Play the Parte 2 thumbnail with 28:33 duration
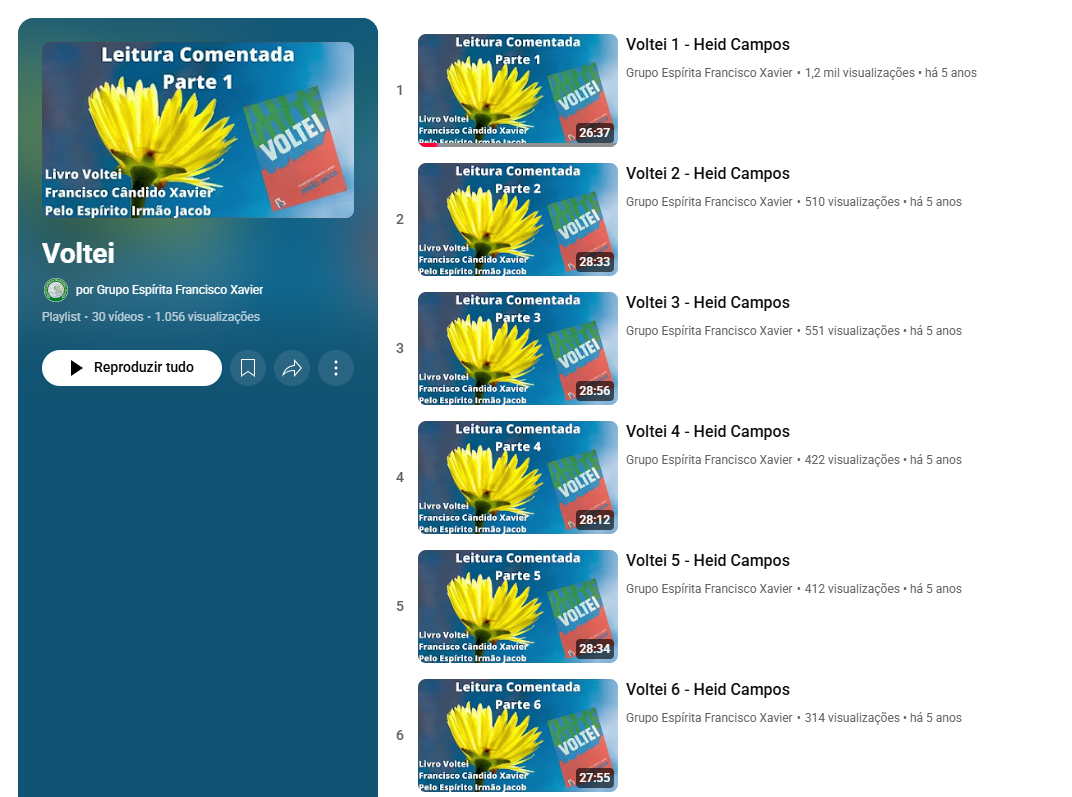Image resolution: width=1072 pixels, height=797 pixels. [518, 219]
